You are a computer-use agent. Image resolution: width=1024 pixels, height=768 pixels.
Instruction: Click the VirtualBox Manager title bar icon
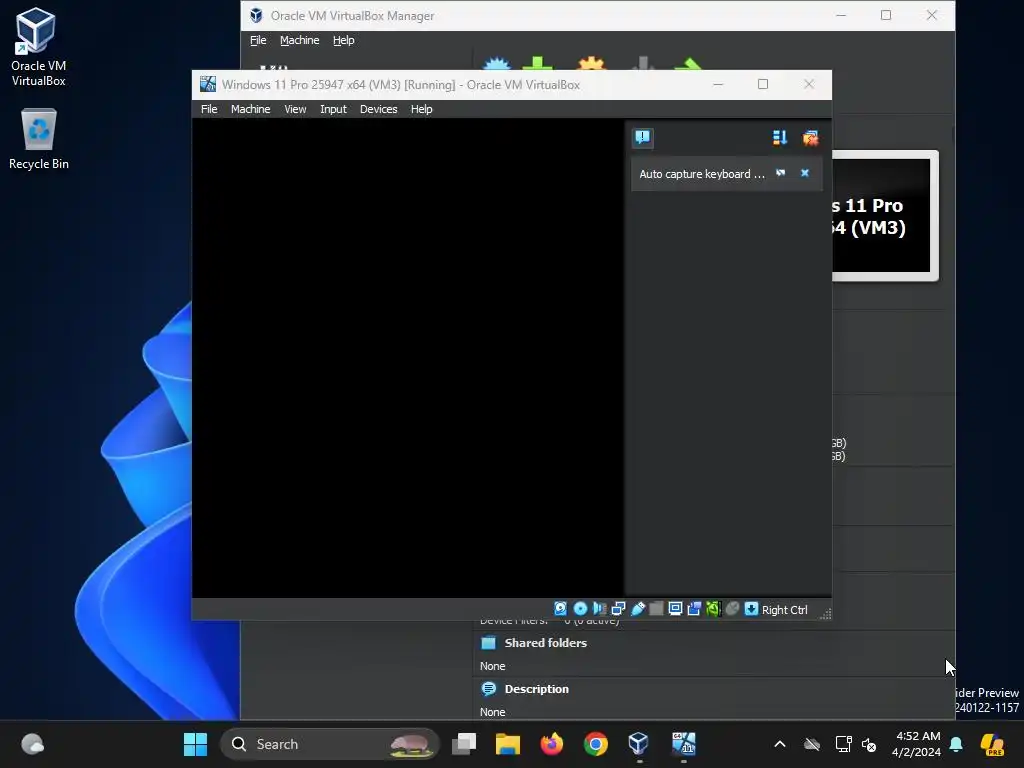pyautogui.click(x=256, y=15)
